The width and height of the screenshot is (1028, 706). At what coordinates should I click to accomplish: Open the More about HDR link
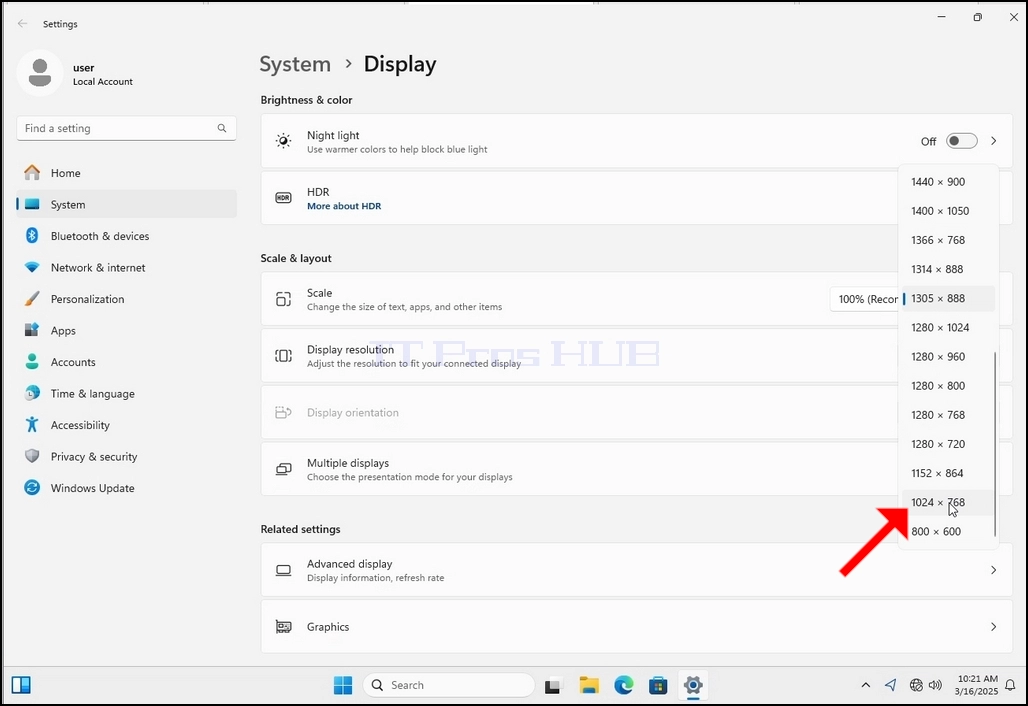[344, 206]
